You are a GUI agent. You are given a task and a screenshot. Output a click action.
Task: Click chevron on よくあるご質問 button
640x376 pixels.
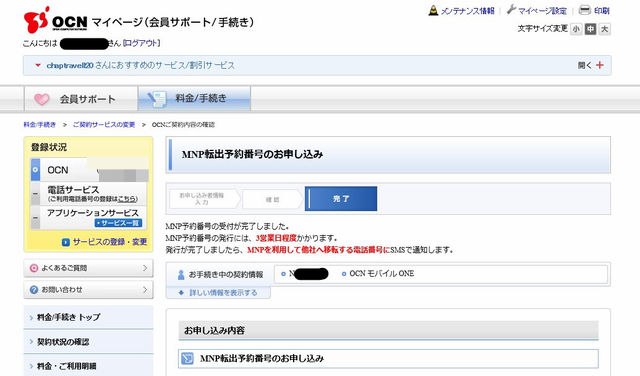pos(145,268)
